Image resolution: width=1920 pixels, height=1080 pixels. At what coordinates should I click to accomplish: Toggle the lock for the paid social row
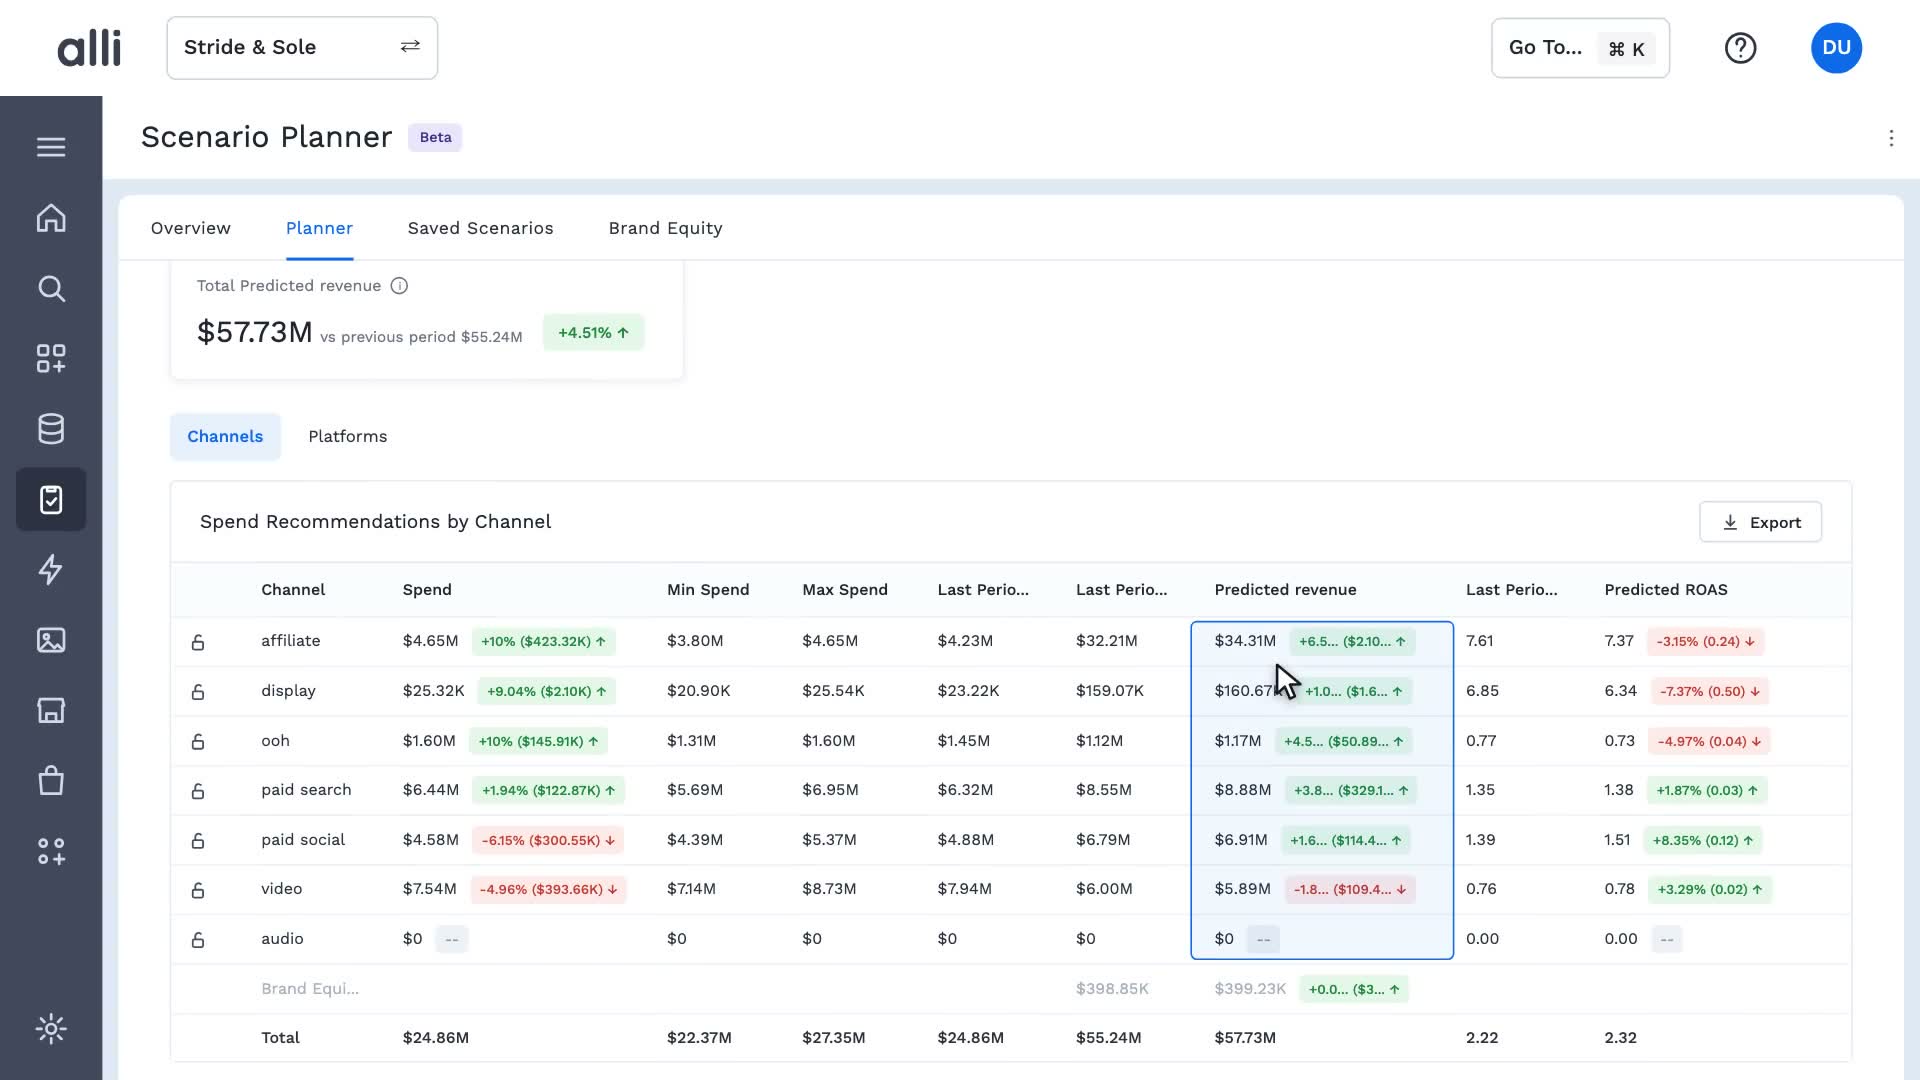[x=198, y=840]
